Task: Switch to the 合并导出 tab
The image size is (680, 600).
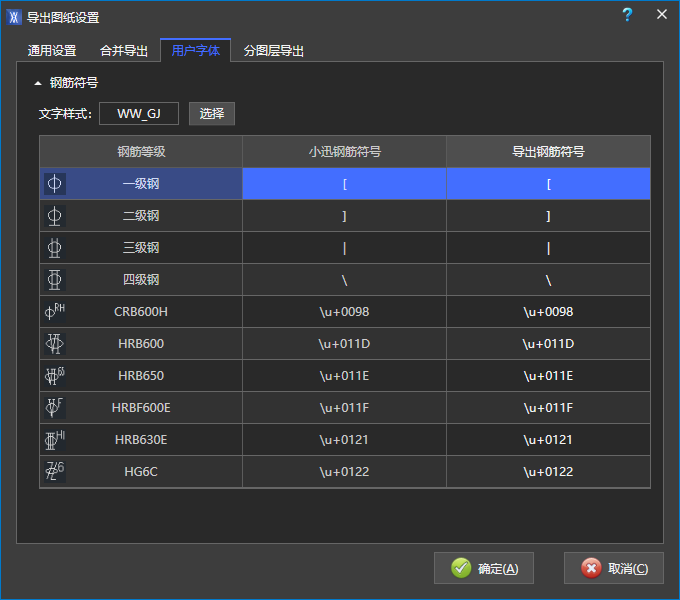Action: [x=124, y=51]
